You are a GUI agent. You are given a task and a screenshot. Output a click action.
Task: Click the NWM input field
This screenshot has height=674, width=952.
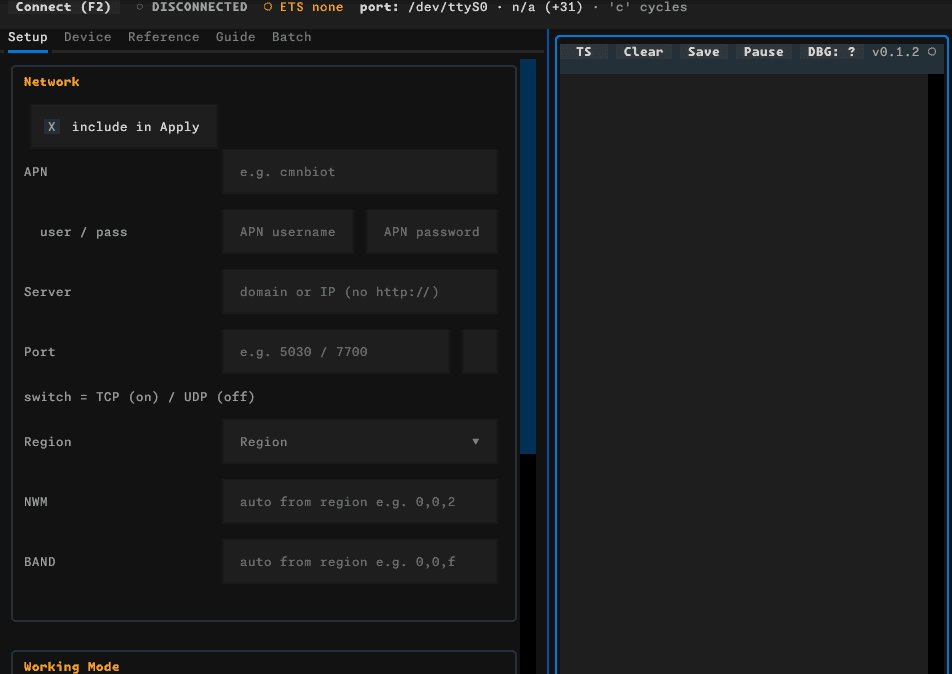pyautogui.click(x=360, y=502)
